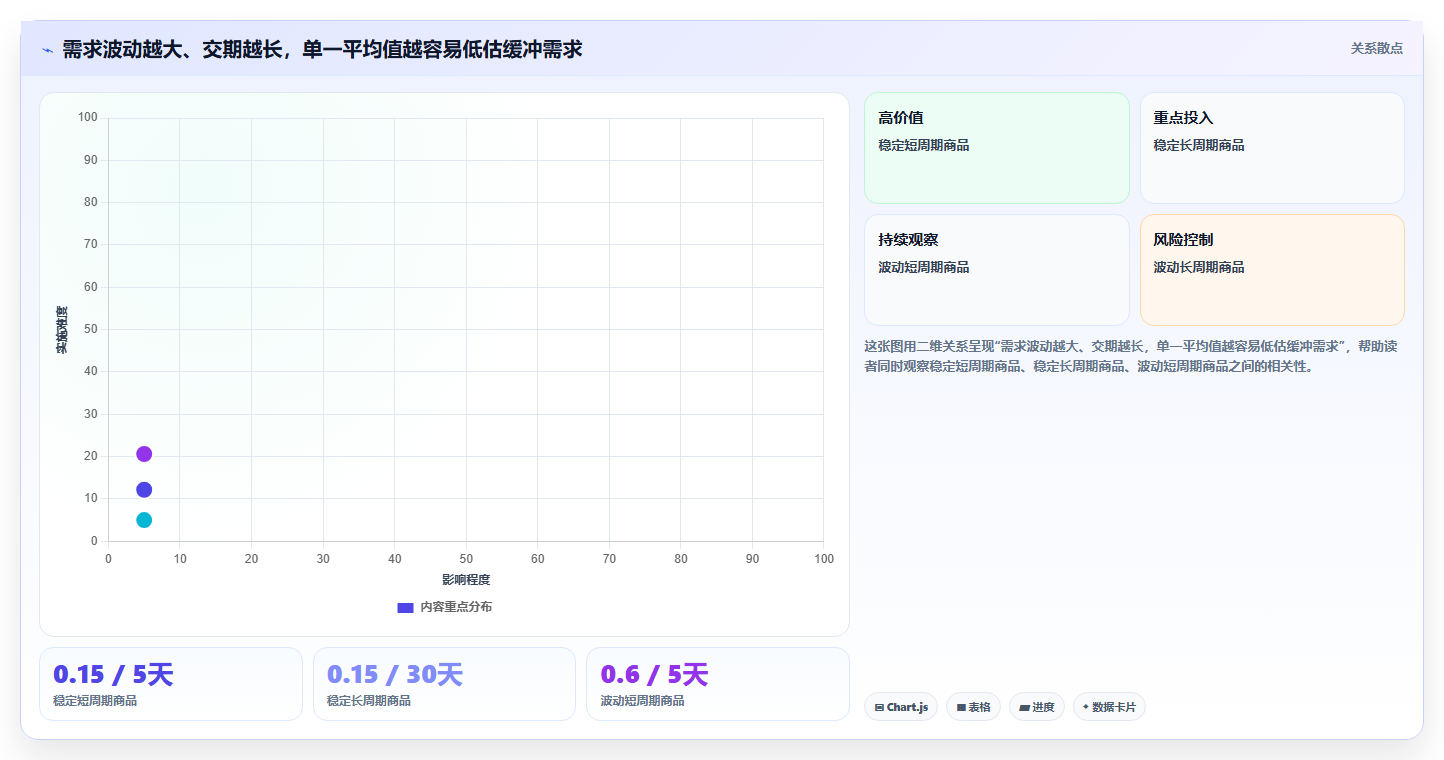The height and width of the screenshot is (760, 1444).
Task: Select the 重点投入 quadrant card
Action: tap(1272, 148)
